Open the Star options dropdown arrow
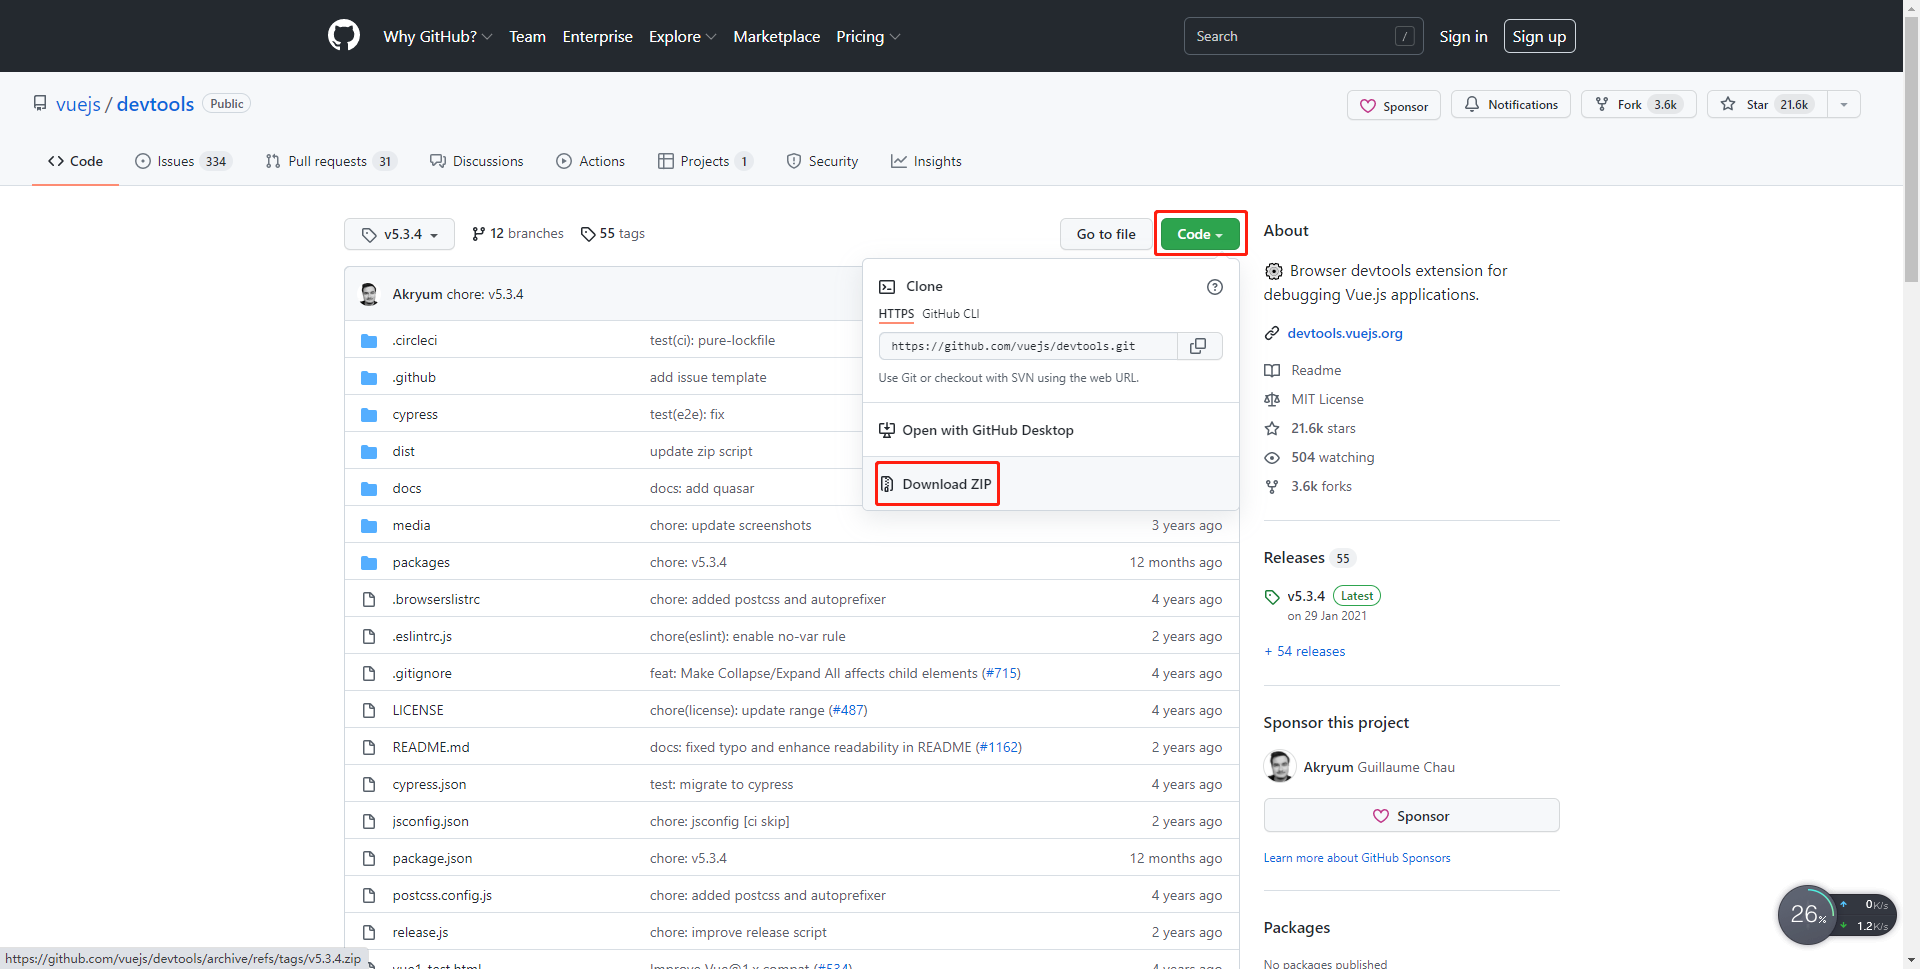 tap(1844, 104)
